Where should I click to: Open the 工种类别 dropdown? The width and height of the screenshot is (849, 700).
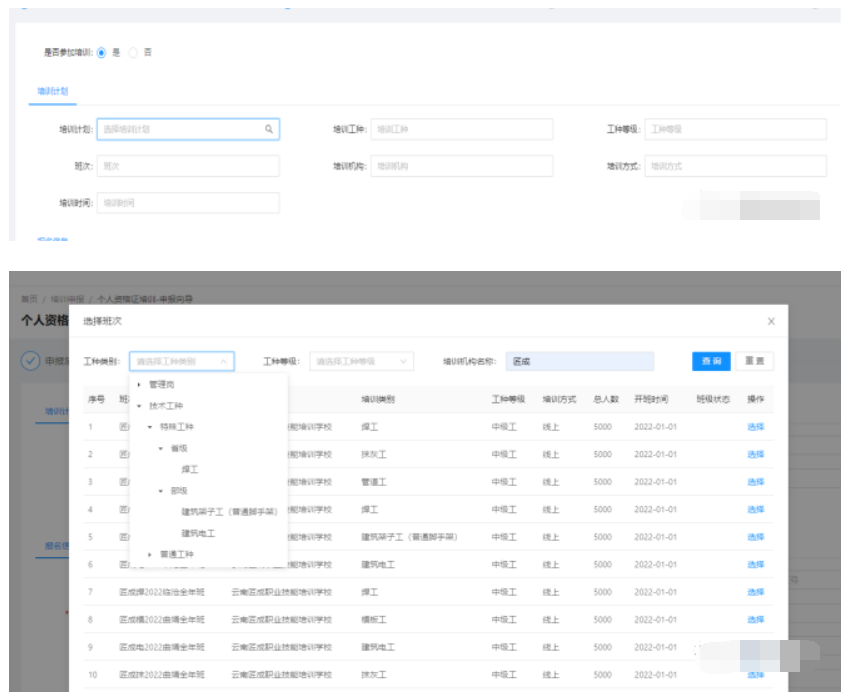[182, 361]
